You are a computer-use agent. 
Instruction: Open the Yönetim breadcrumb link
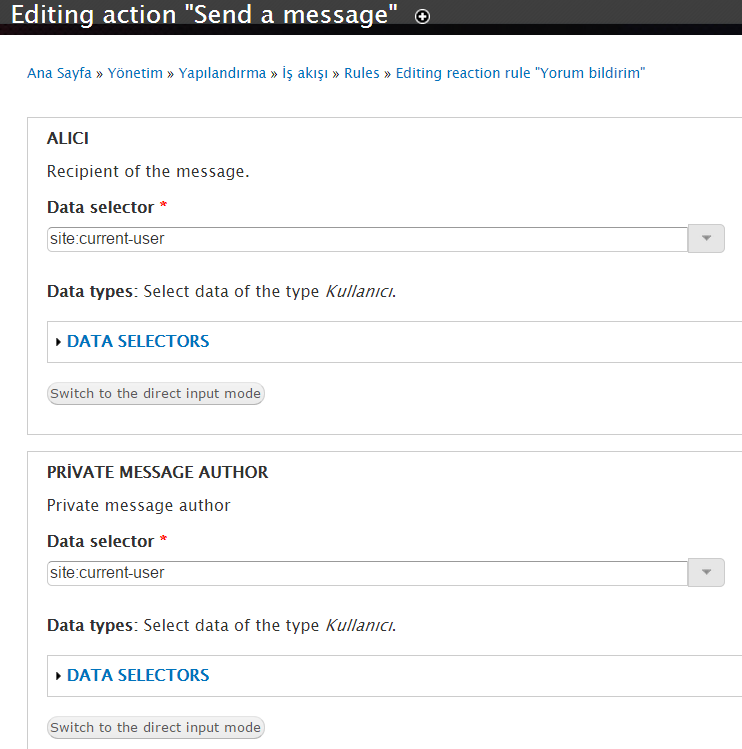(x=135, y=74)
